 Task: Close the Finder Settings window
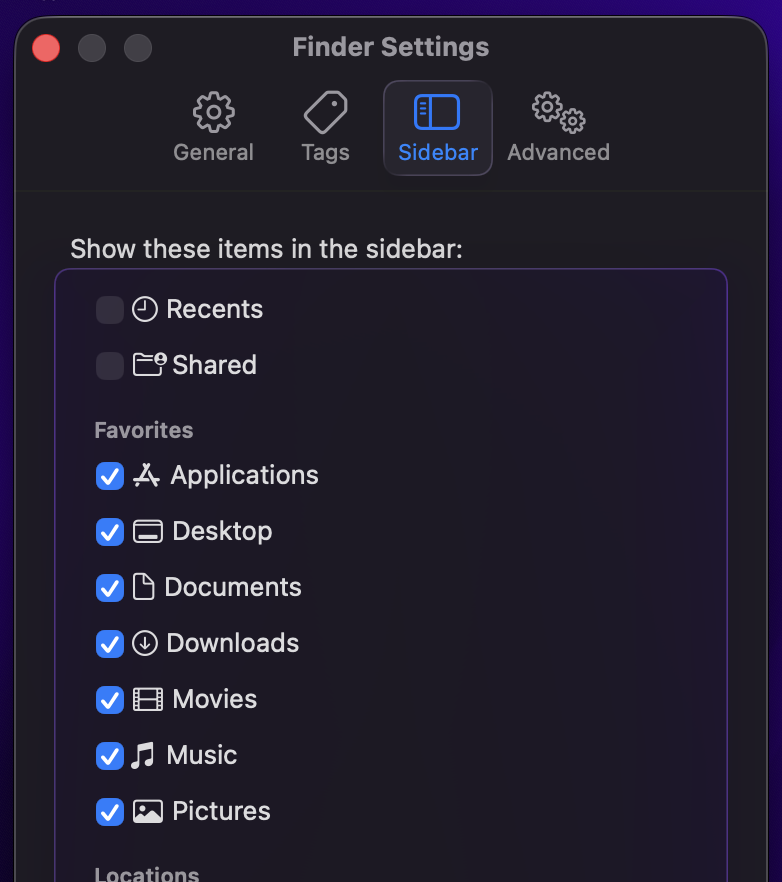click(46, 47)
